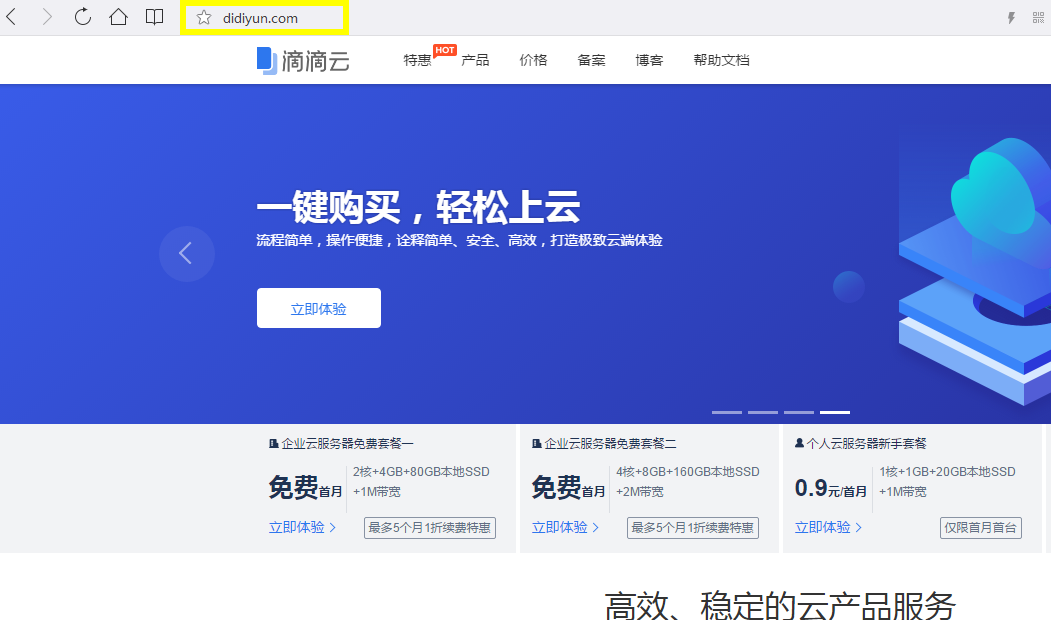Click the browser forward arrow
This screenshot has height=620, width=1051.
[x=47, y=17]
